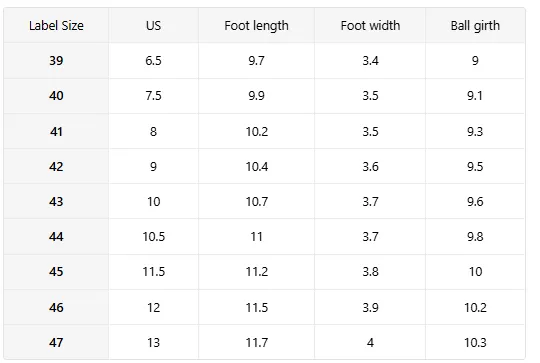
Task: Click ball girth 10.3 cell
Action: [475, 342]
